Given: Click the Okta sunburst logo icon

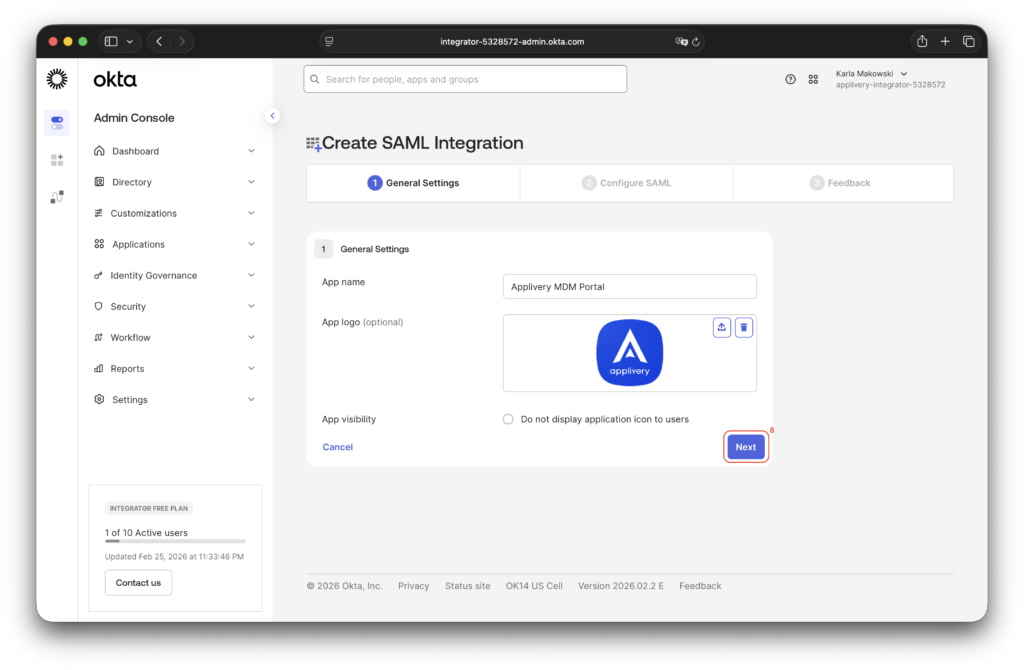Looking at the screenshot, I should (x=57, y=79).
